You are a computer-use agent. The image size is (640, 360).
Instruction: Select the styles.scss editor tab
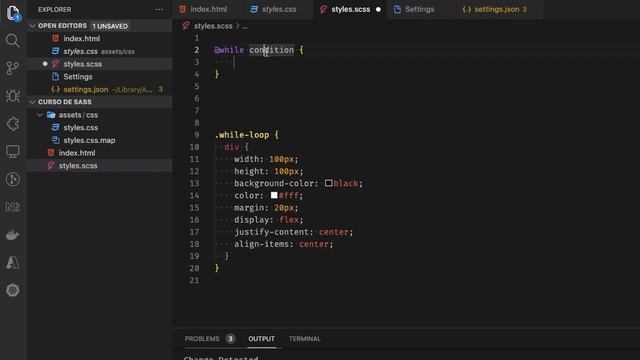(350, 9)
